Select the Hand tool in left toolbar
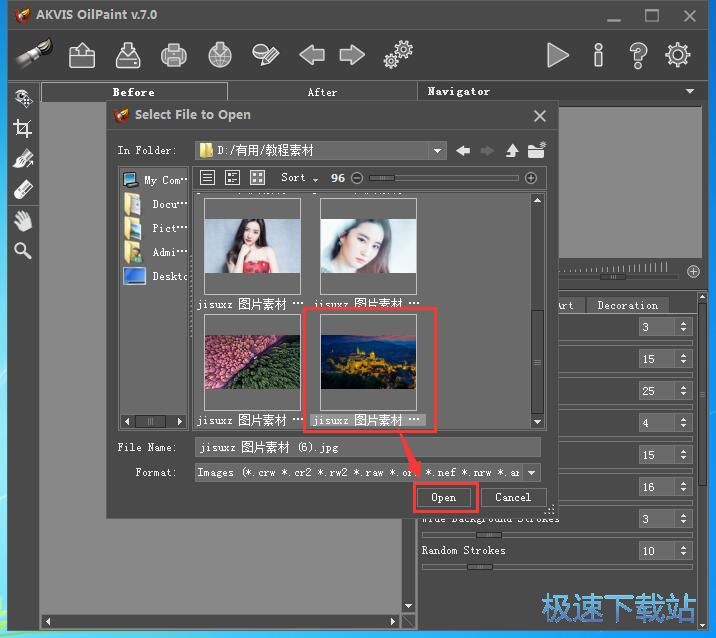The image size is (716, 638). coord(22,220)
